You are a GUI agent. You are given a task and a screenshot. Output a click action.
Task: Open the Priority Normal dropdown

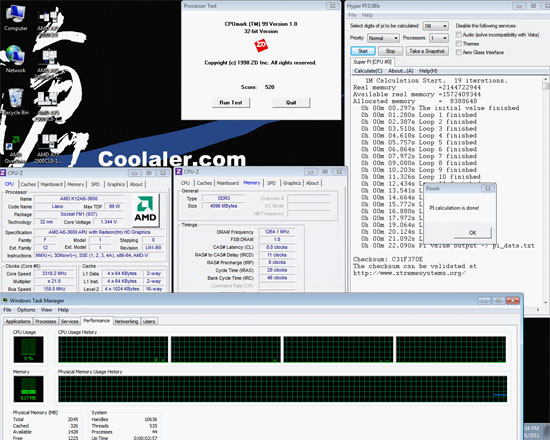383,38
